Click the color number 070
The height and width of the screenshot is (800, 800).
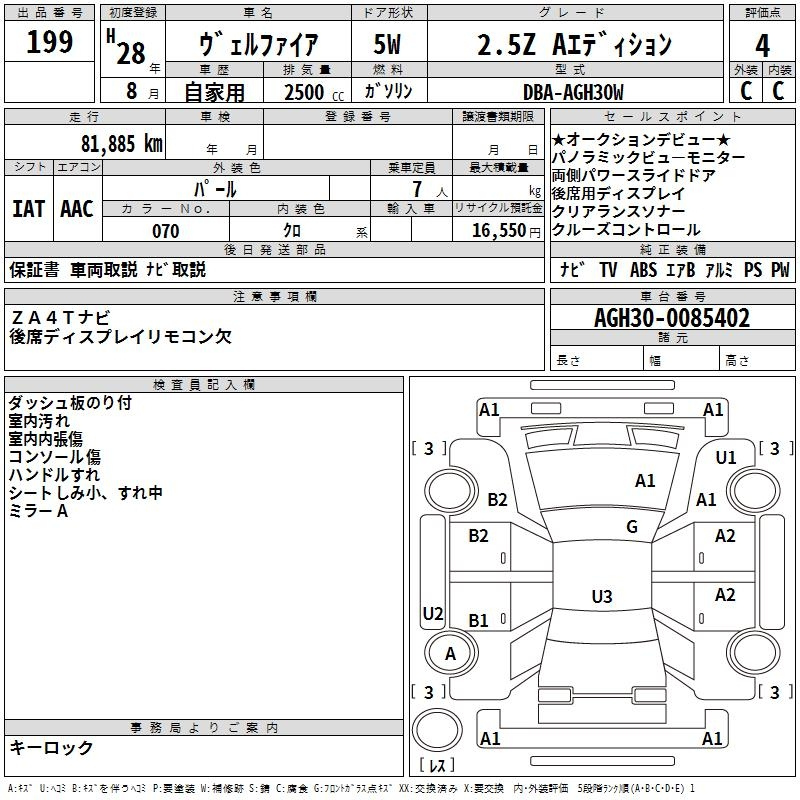tap(165, 231)
